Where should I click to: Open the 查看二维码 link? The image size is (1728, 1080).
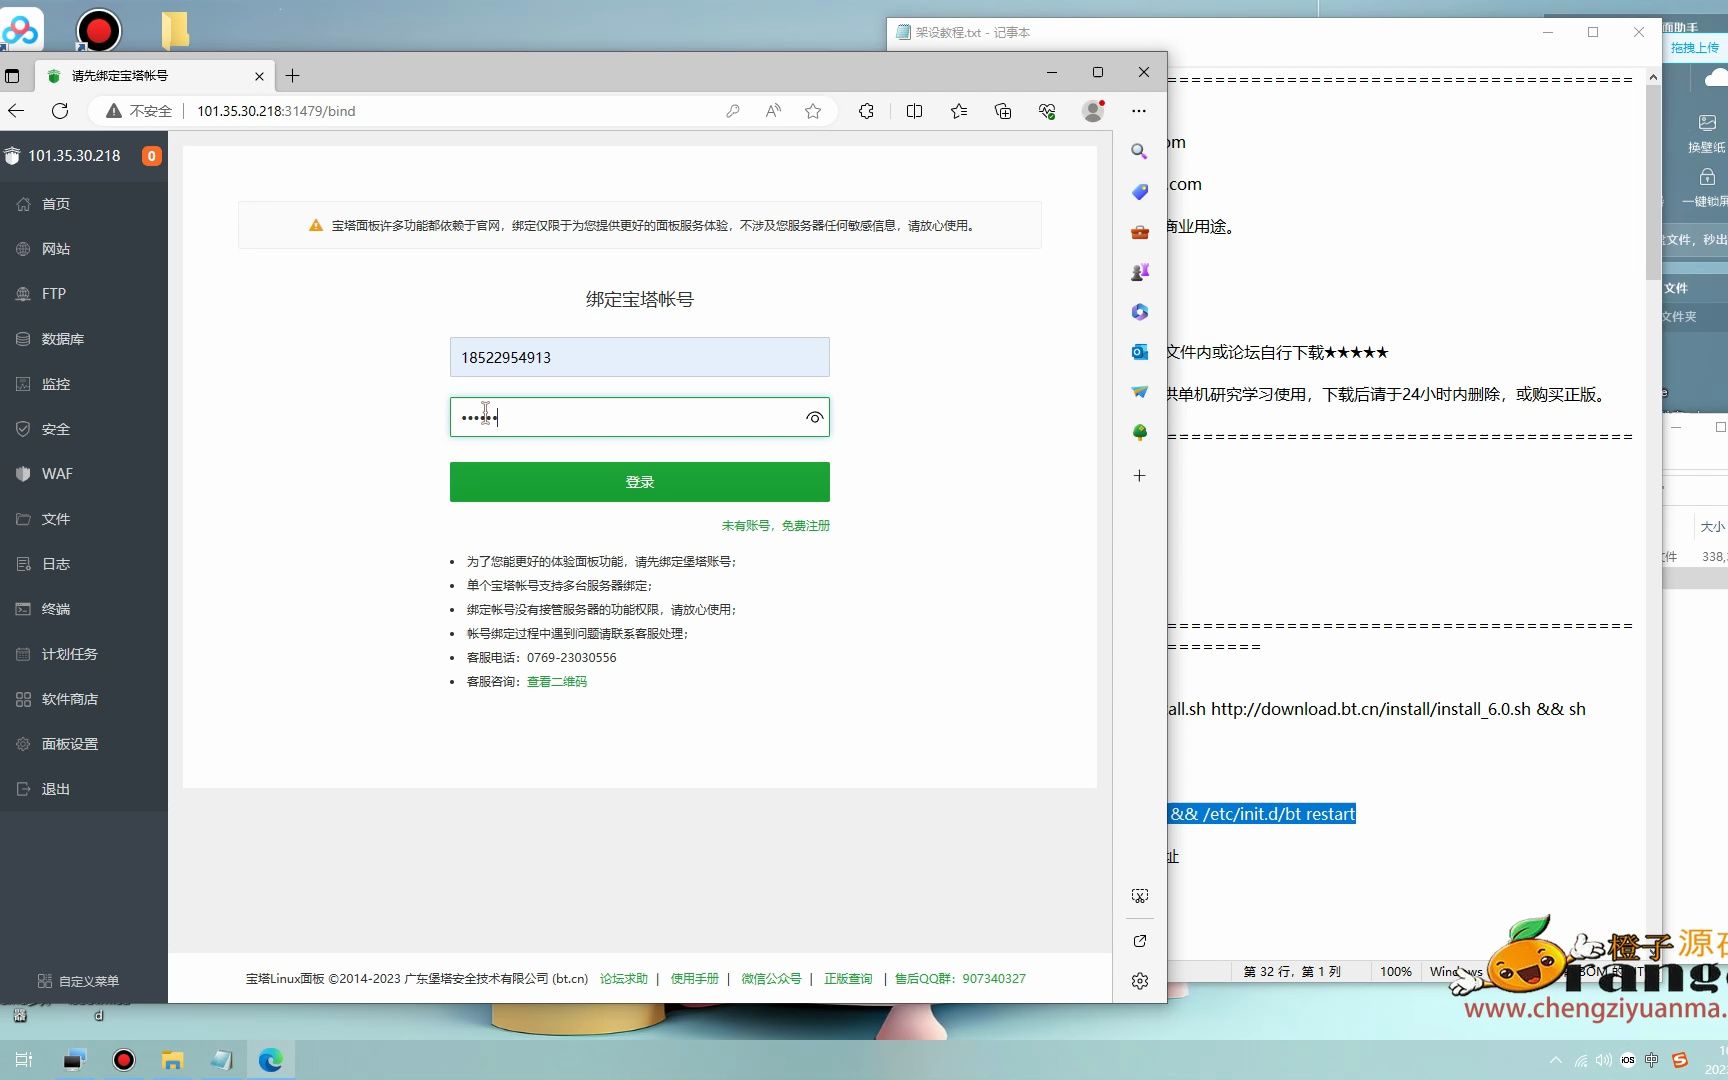click(557, 682)
